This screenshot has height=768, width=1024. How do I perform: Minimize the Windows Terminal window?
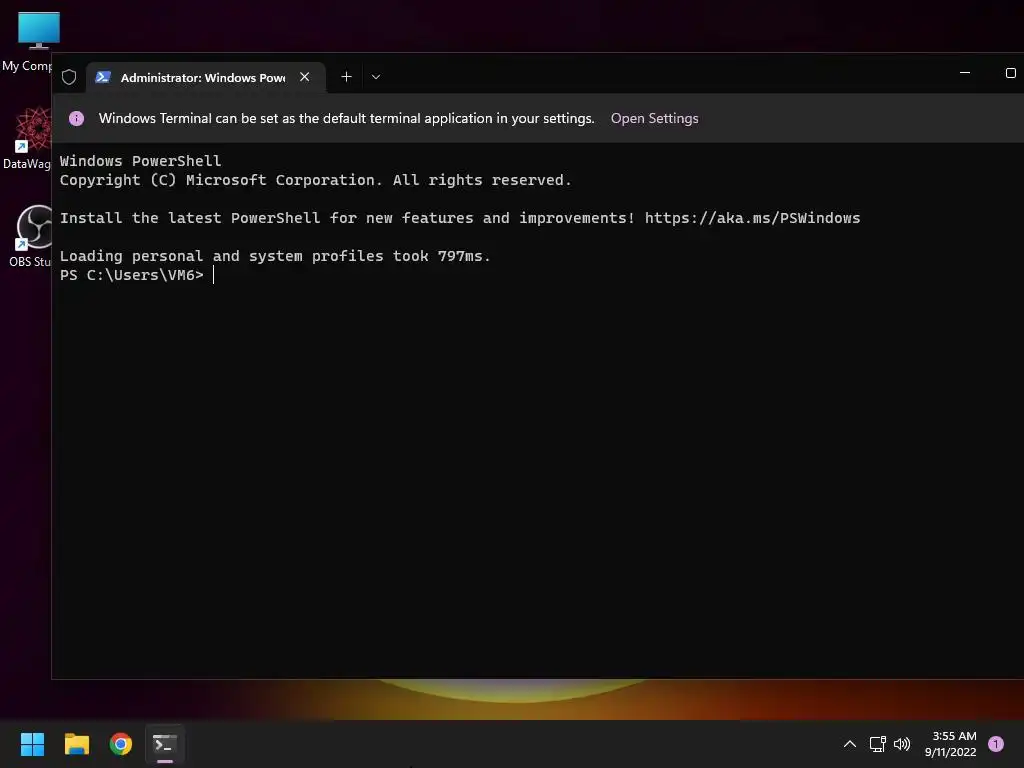point(965,73)
